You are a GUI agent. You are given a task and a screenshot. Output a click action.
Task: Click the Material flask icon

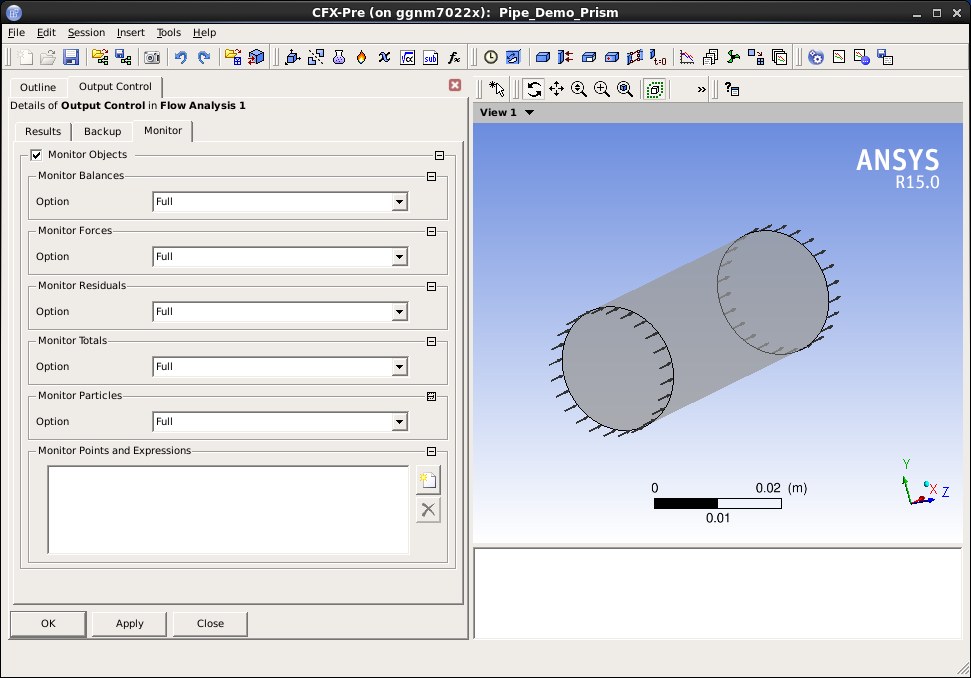pyautogui.click(x=339, y=58)
